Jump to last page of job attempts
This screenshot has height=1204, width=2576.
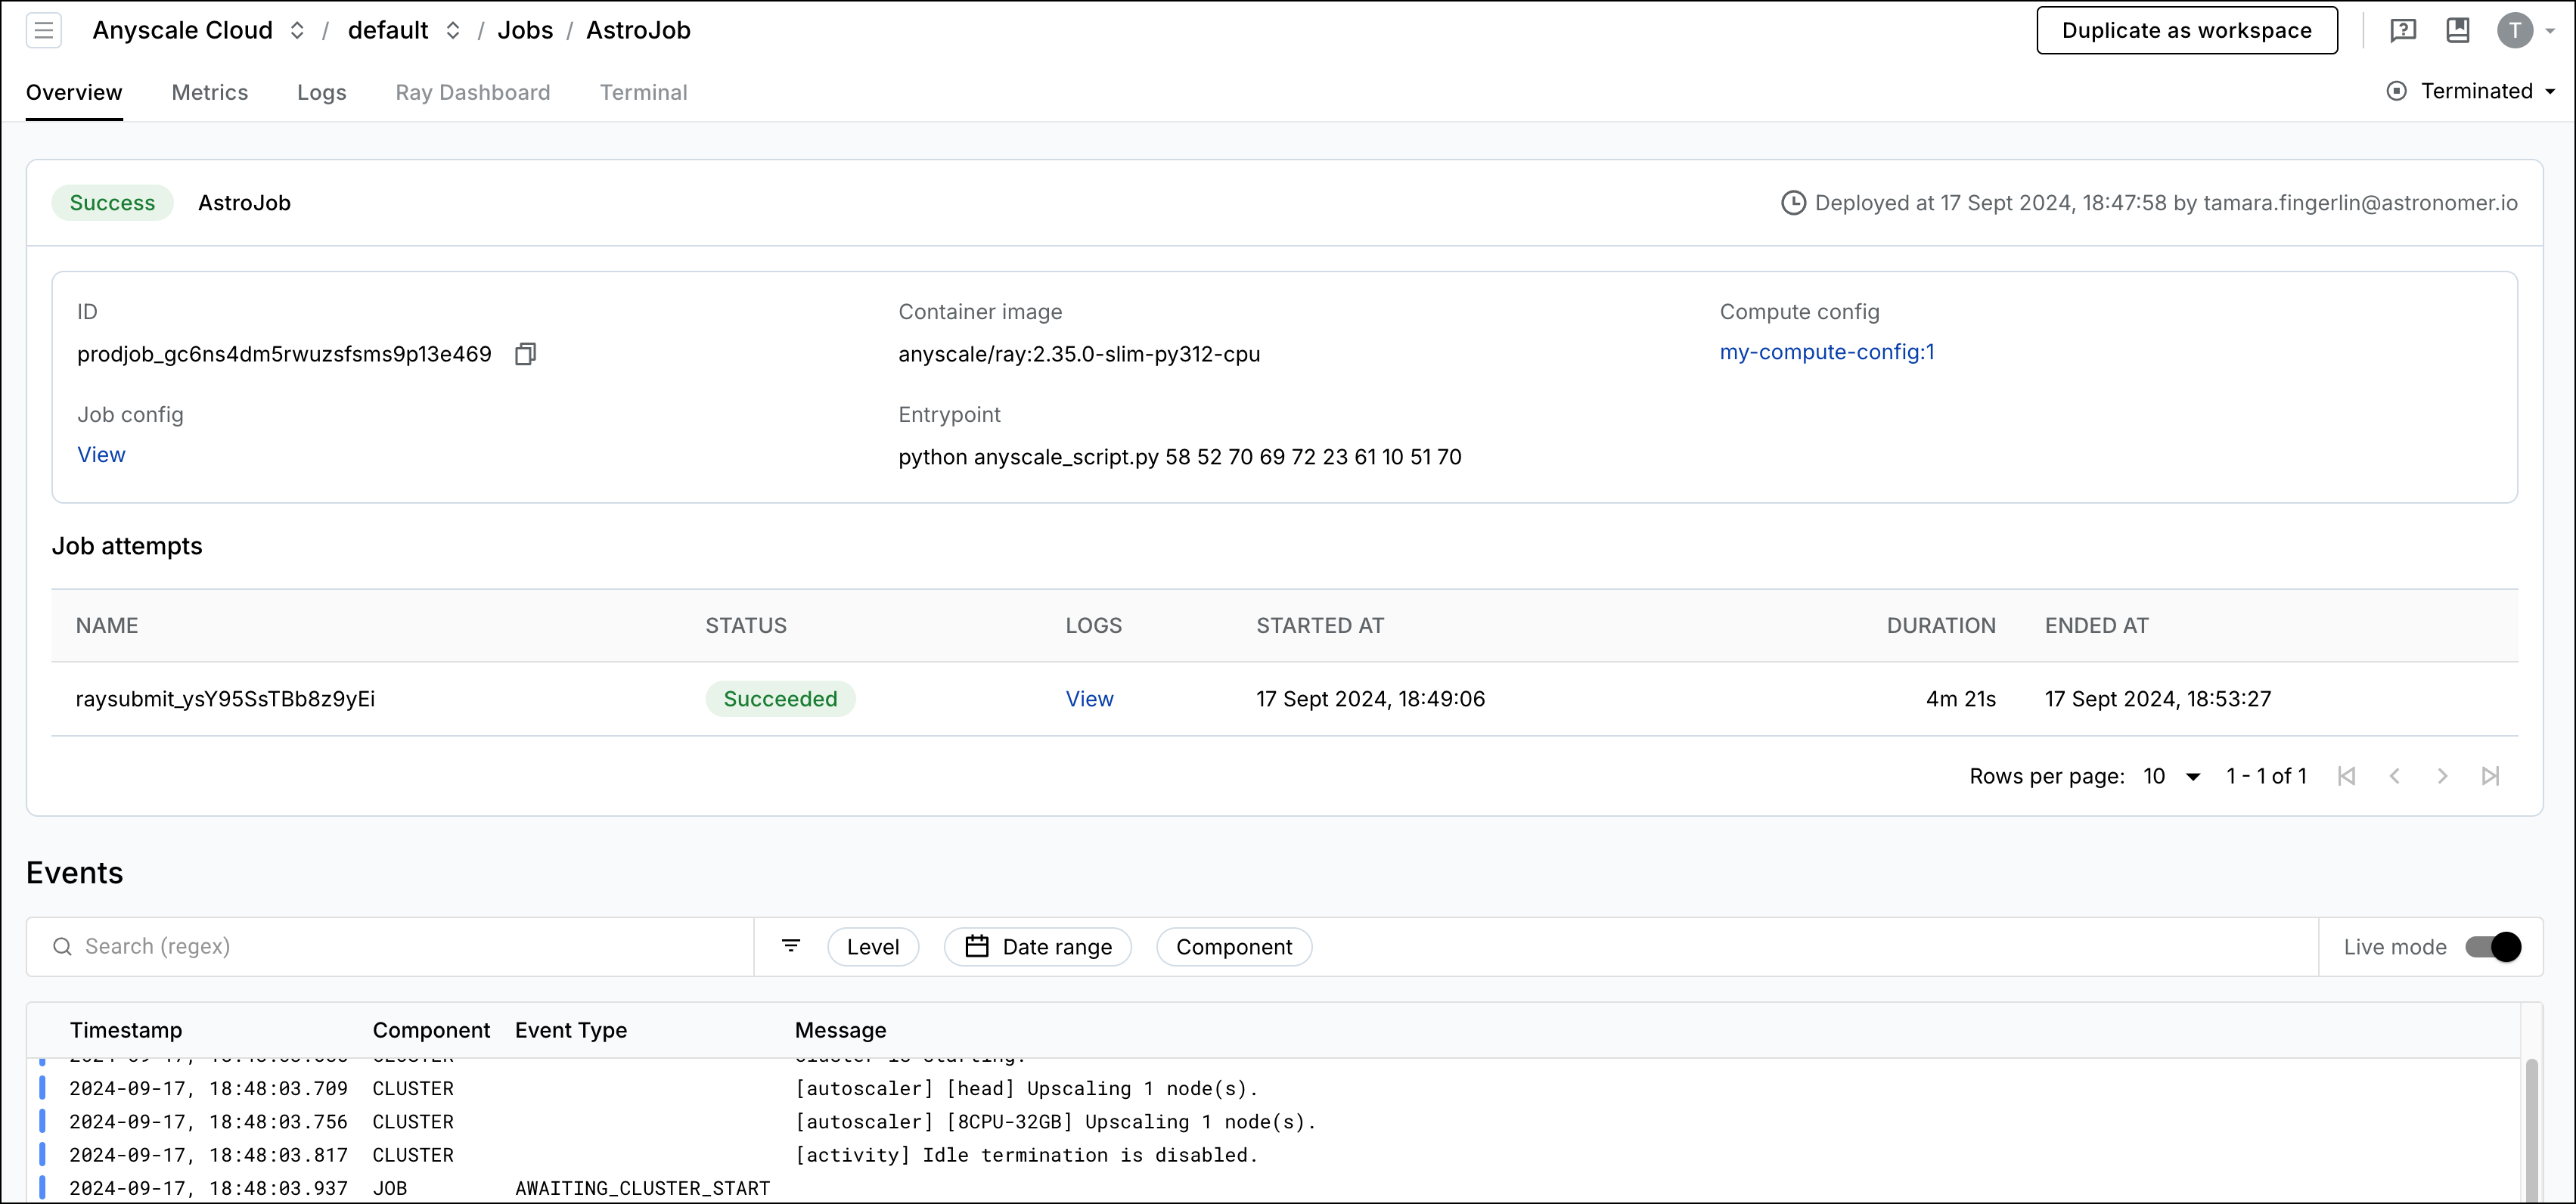tap(2491, 776)
